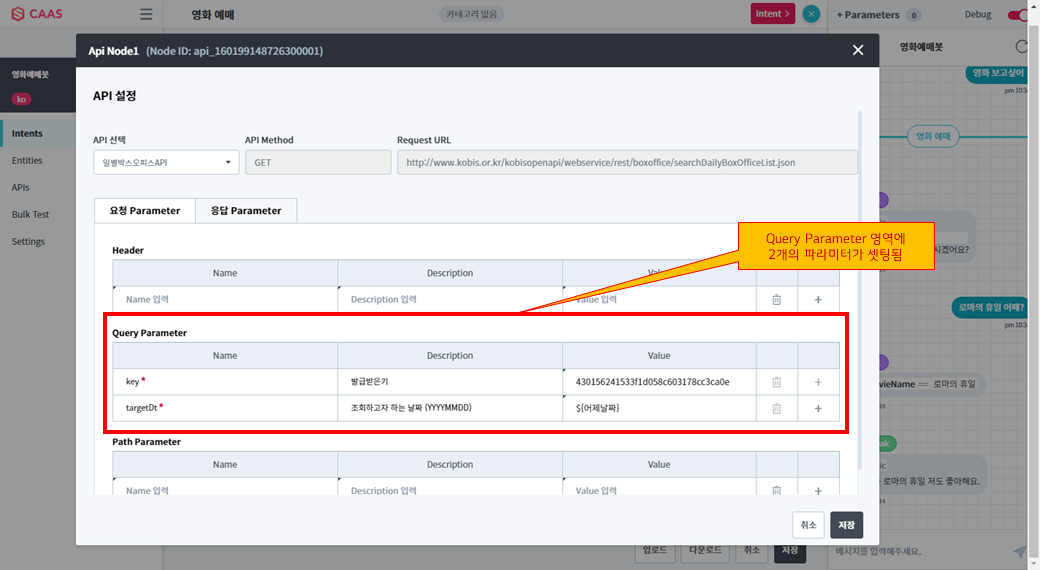This screenshot has width=1040, height=570.
Task: Click trash icon in targetDt row
Action: coord(776,408)
